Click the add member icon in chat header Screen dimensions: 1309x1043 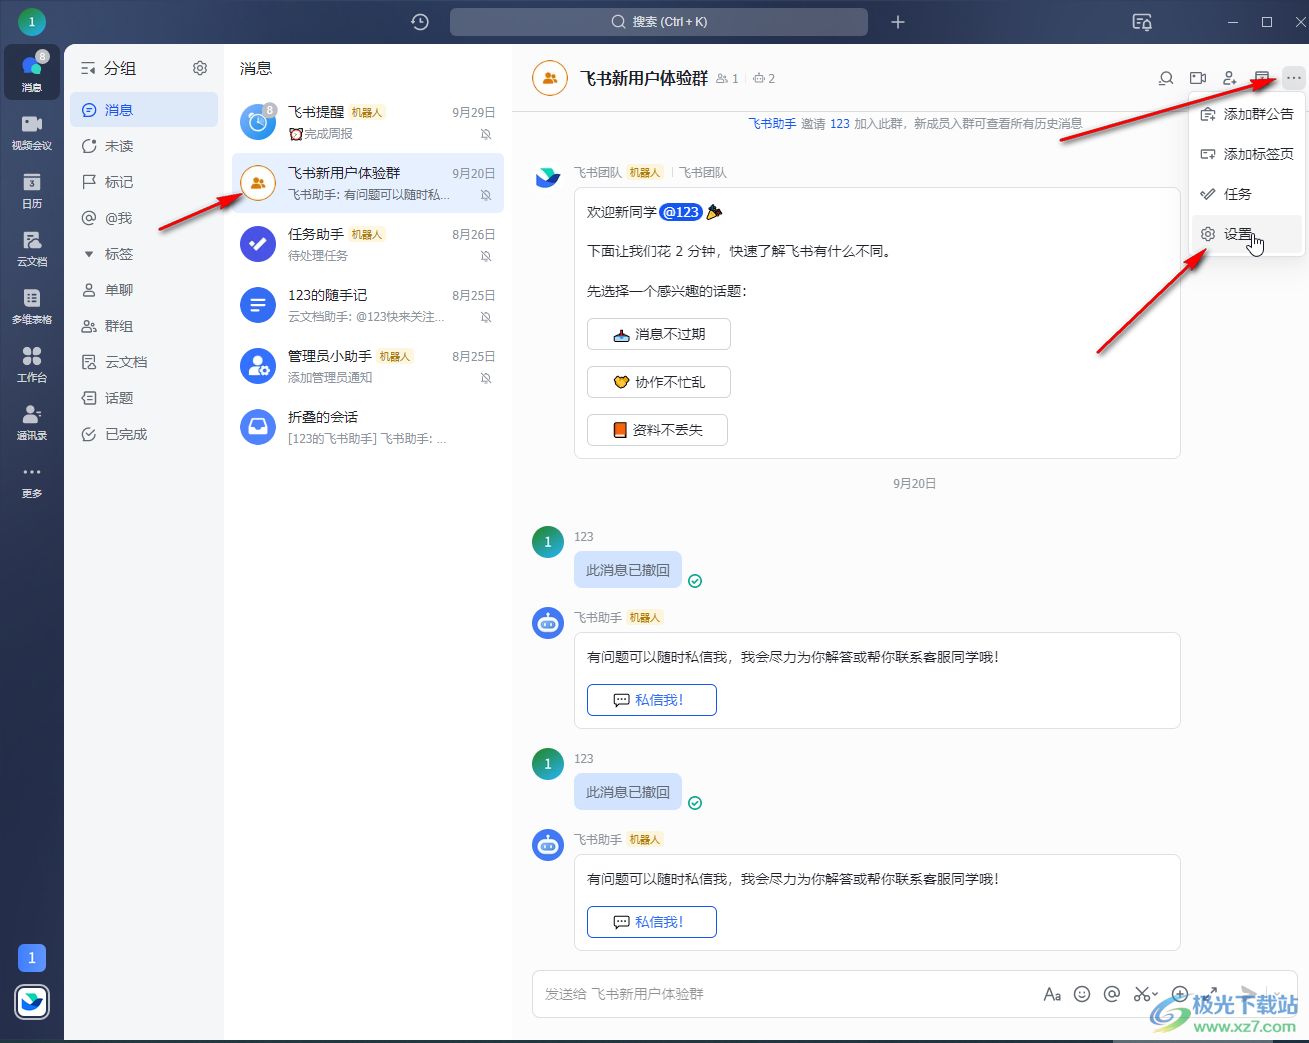coord(1230,78)
